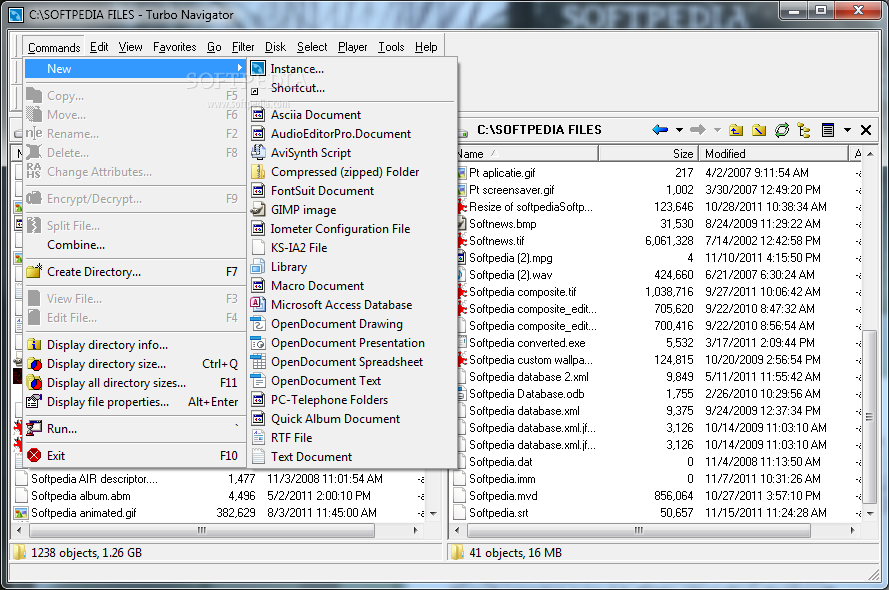The width and height of the screenshot is (889, 590).
Task: Jump to root folder icon in right panel
Action: 759,130
